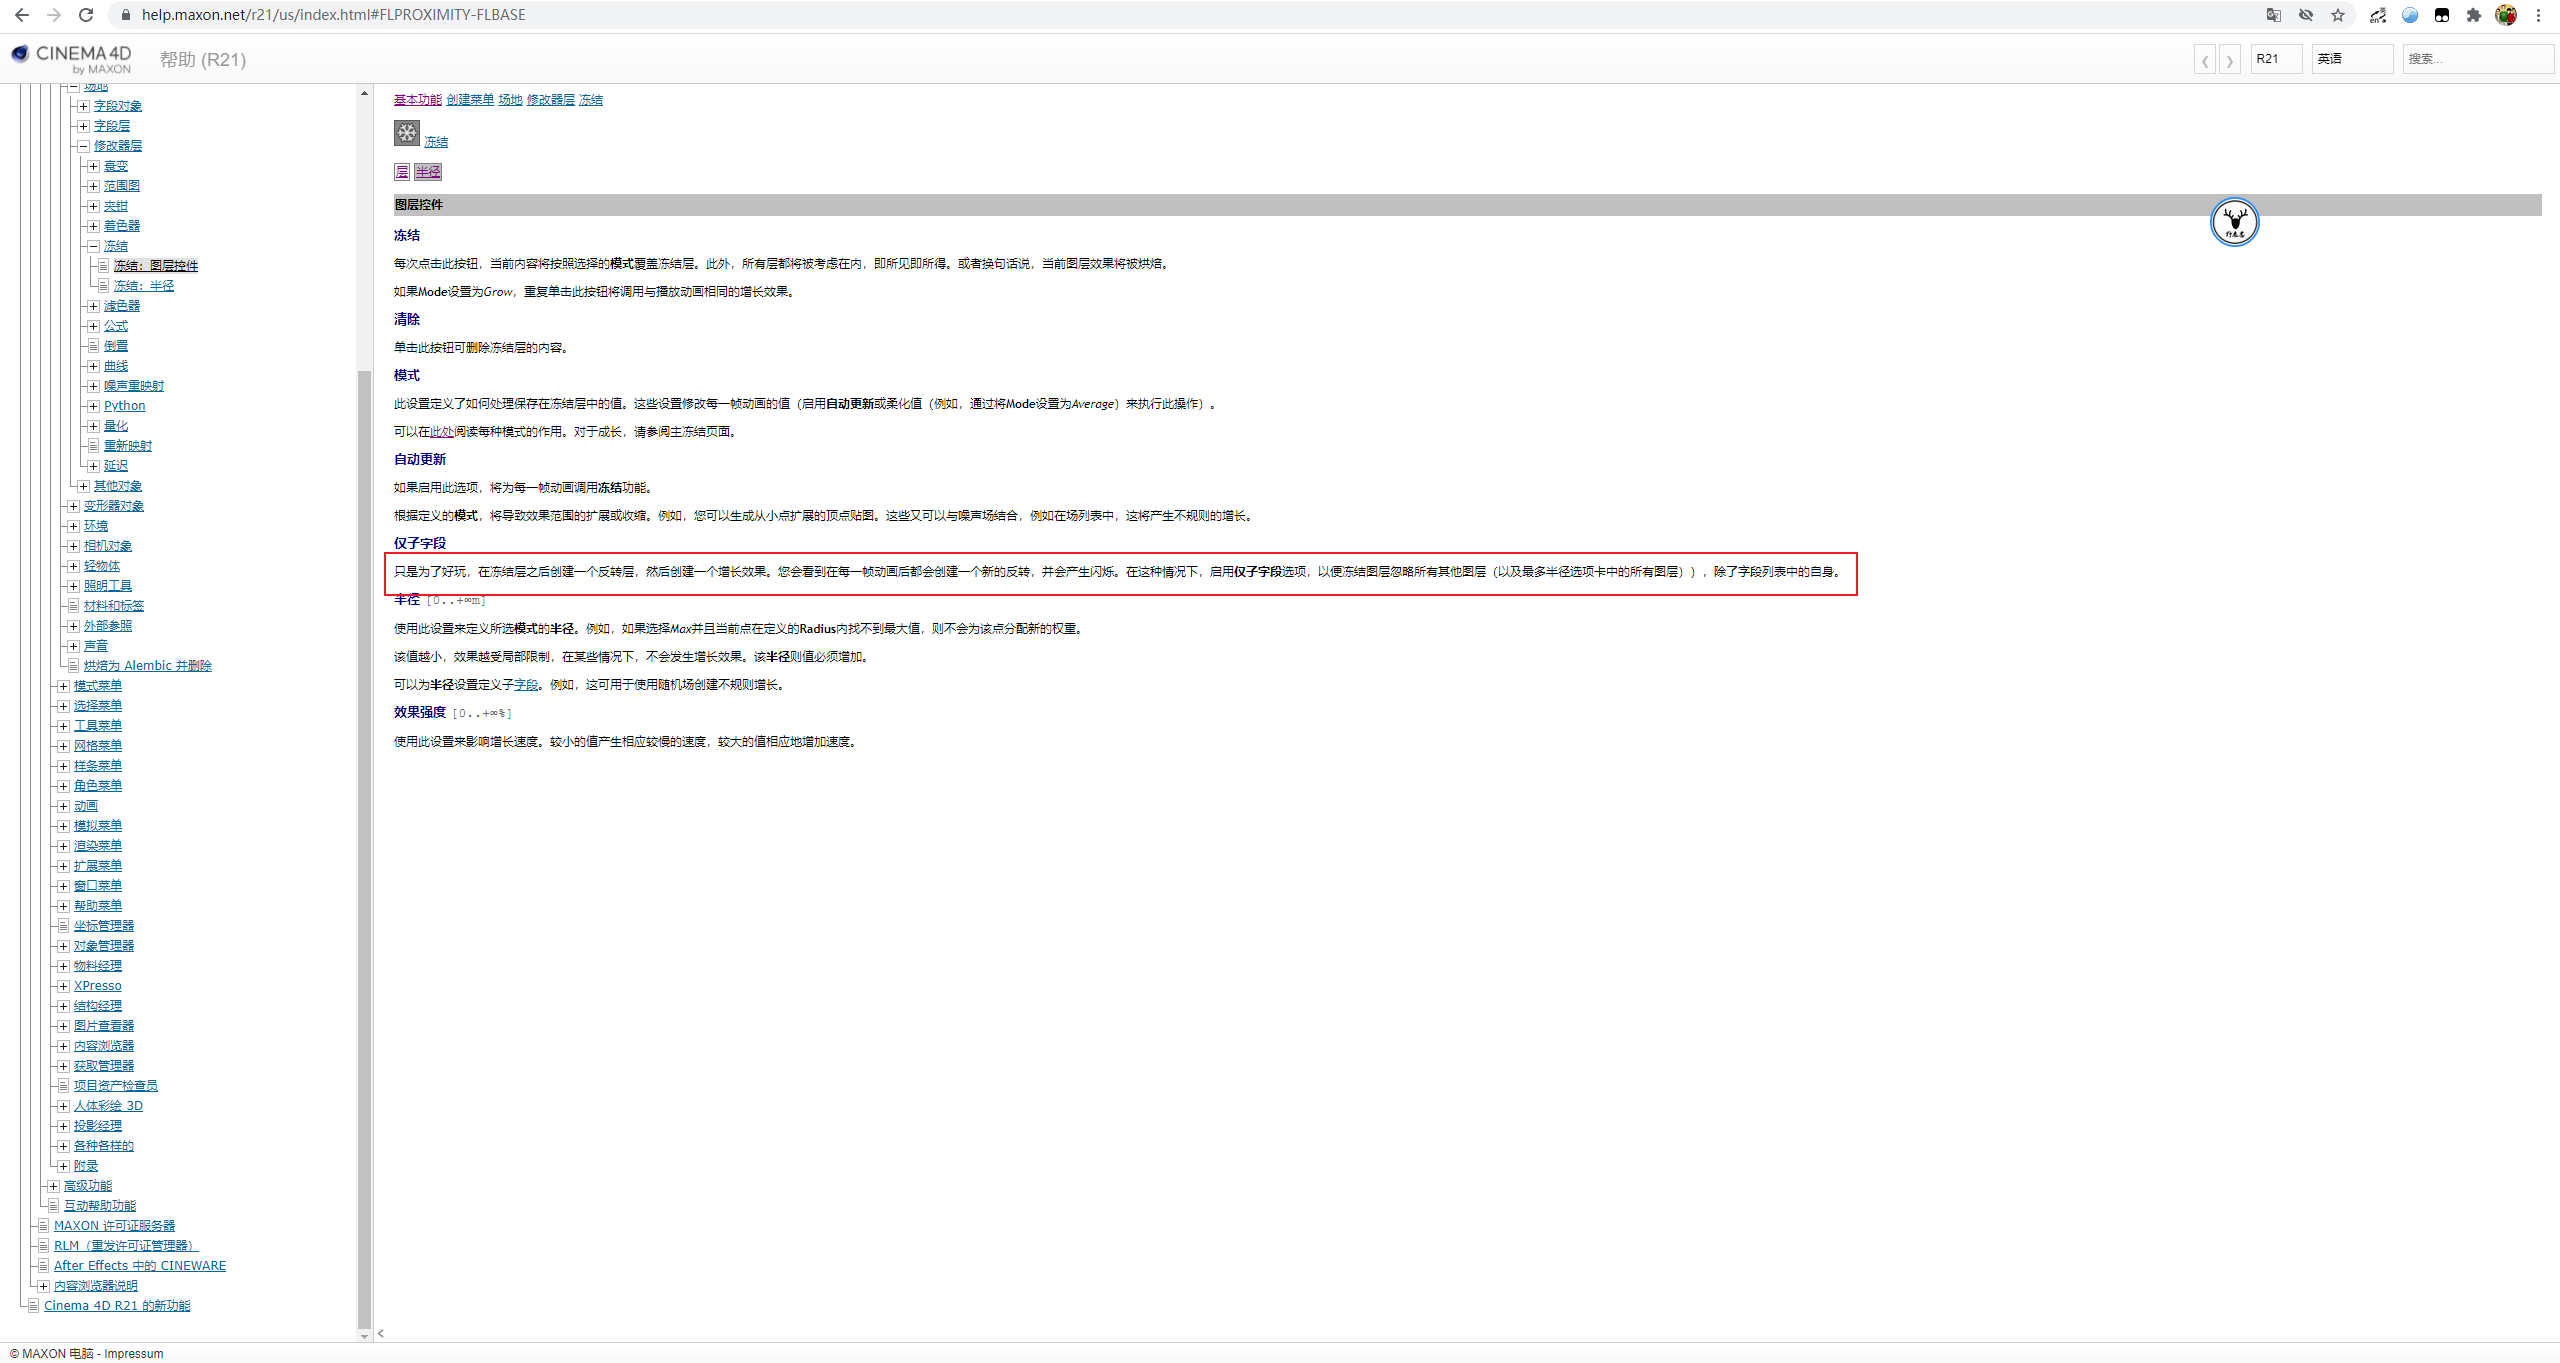Open the 英语 language dropdown
The image size is (2560, 1363).
(x=2351, y=59)
